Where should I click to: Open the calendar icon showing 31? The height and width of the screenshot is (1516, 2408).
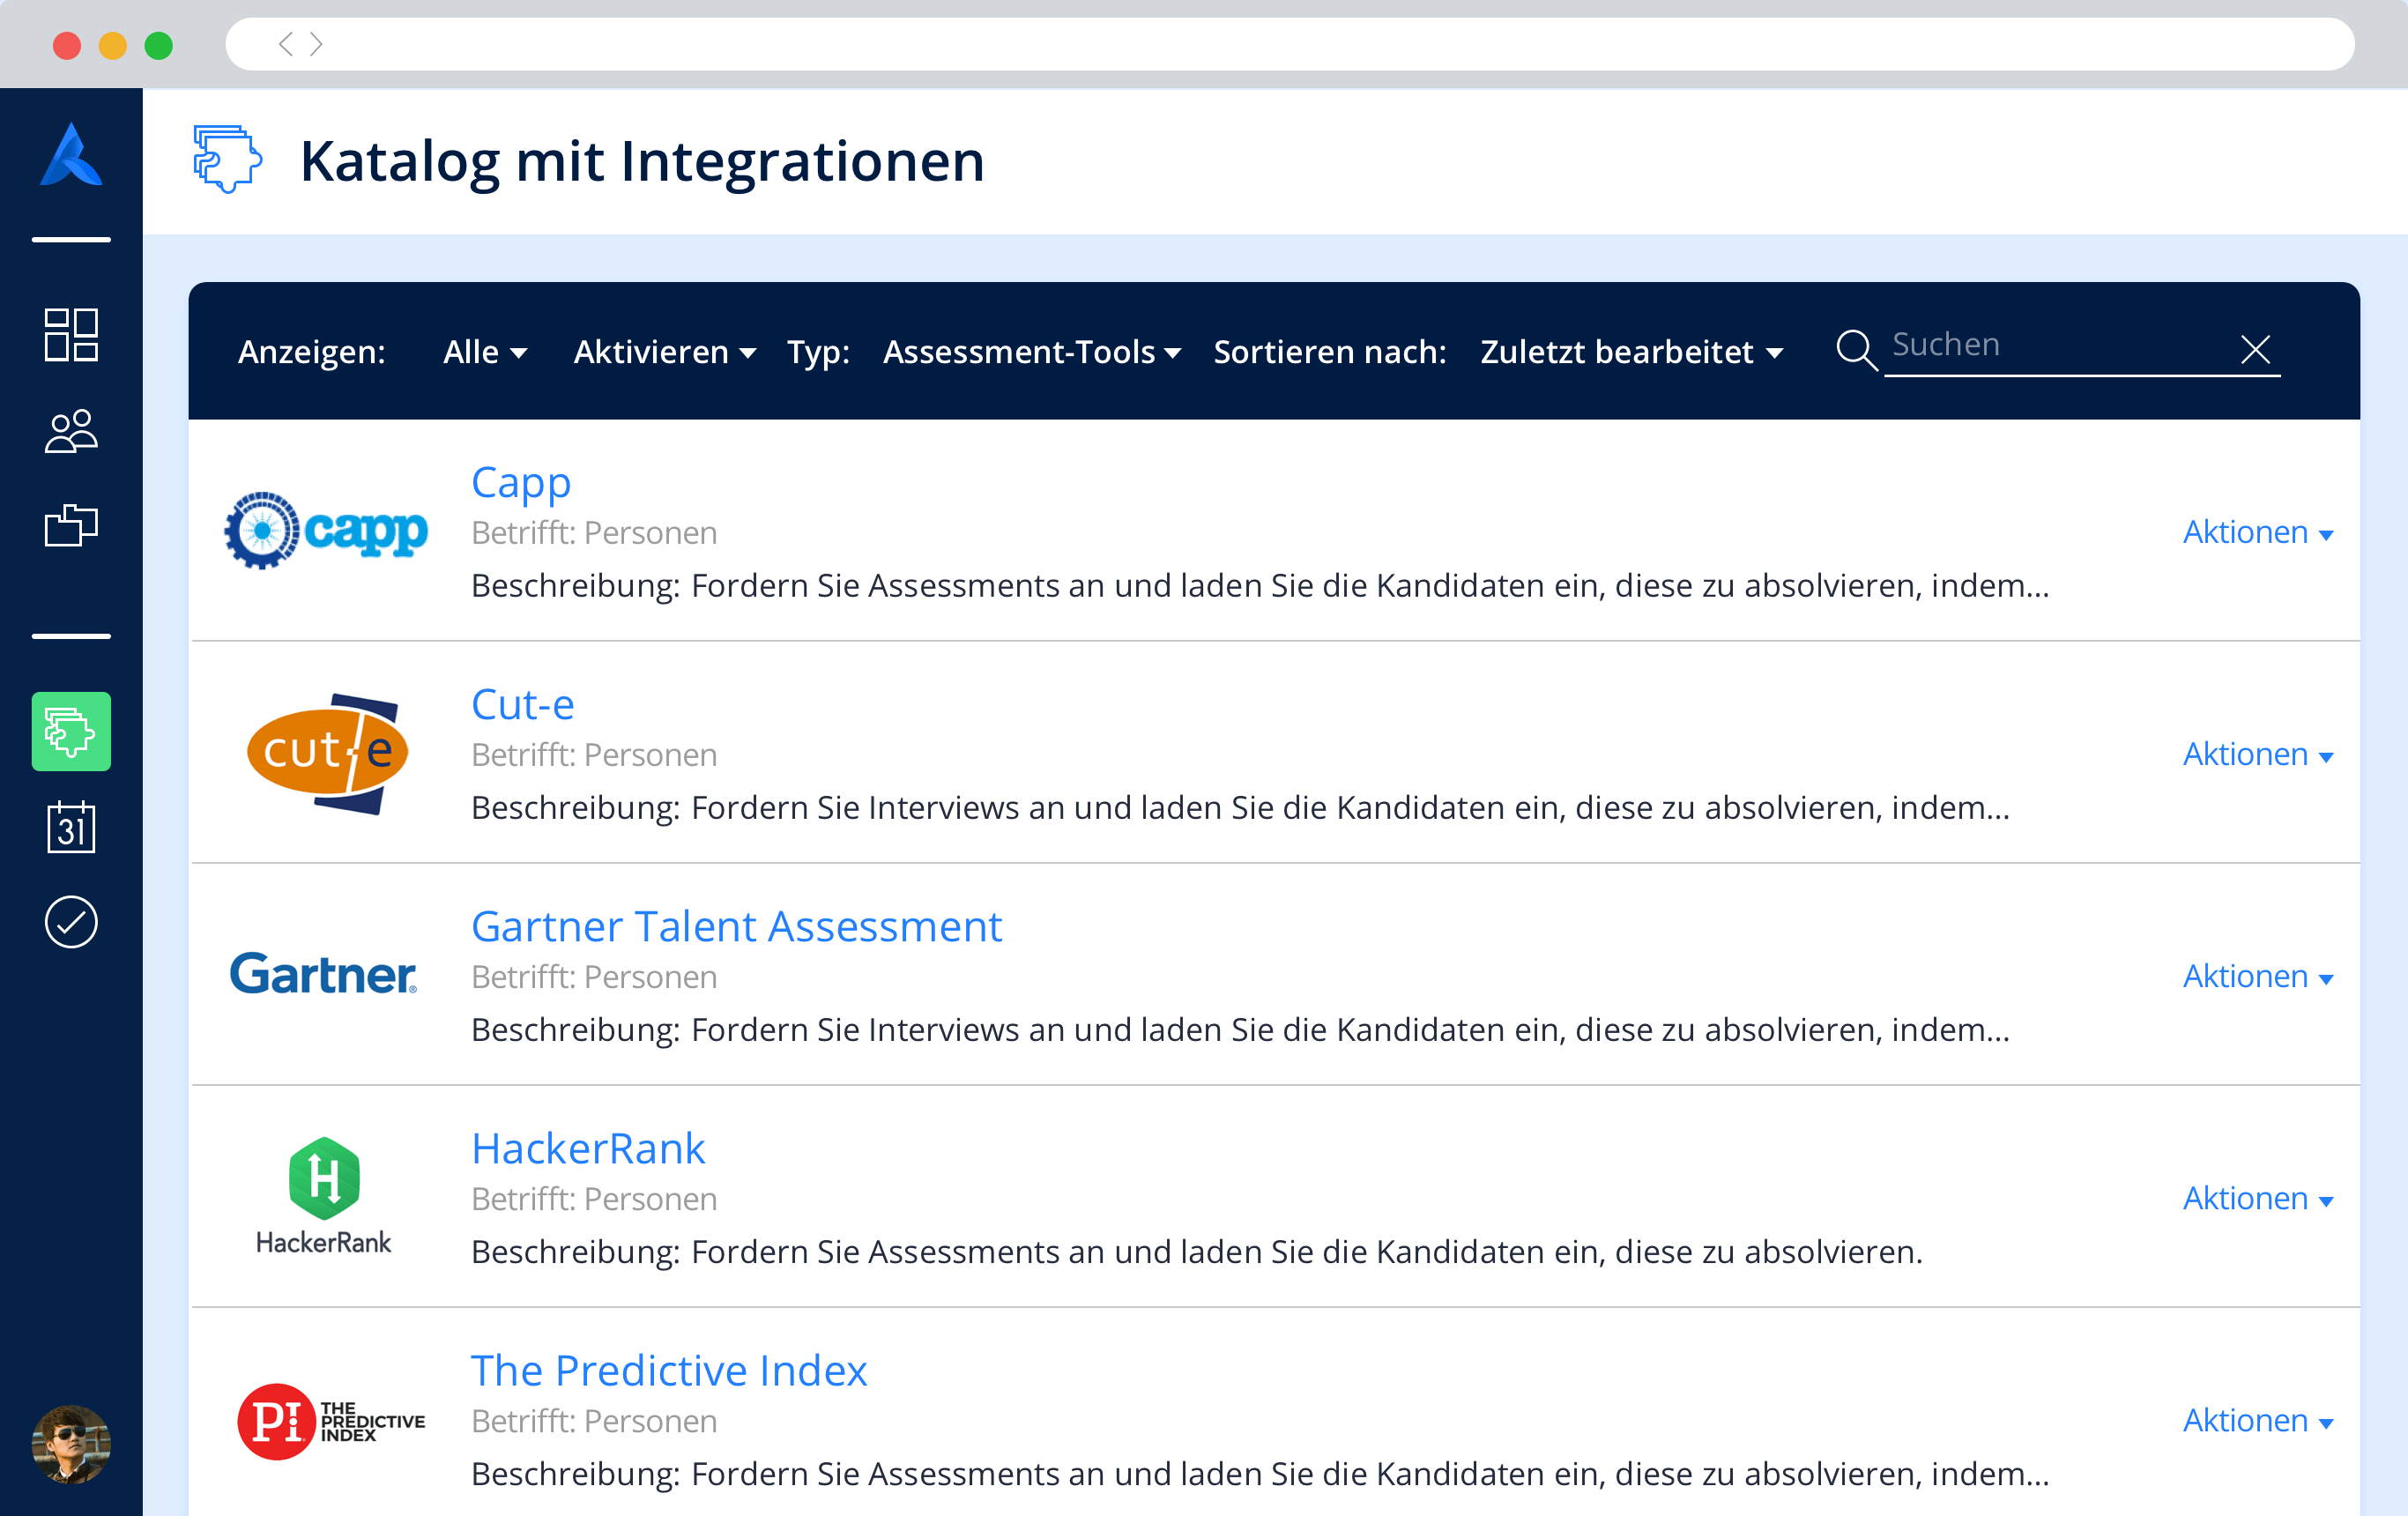coord(71,827)
